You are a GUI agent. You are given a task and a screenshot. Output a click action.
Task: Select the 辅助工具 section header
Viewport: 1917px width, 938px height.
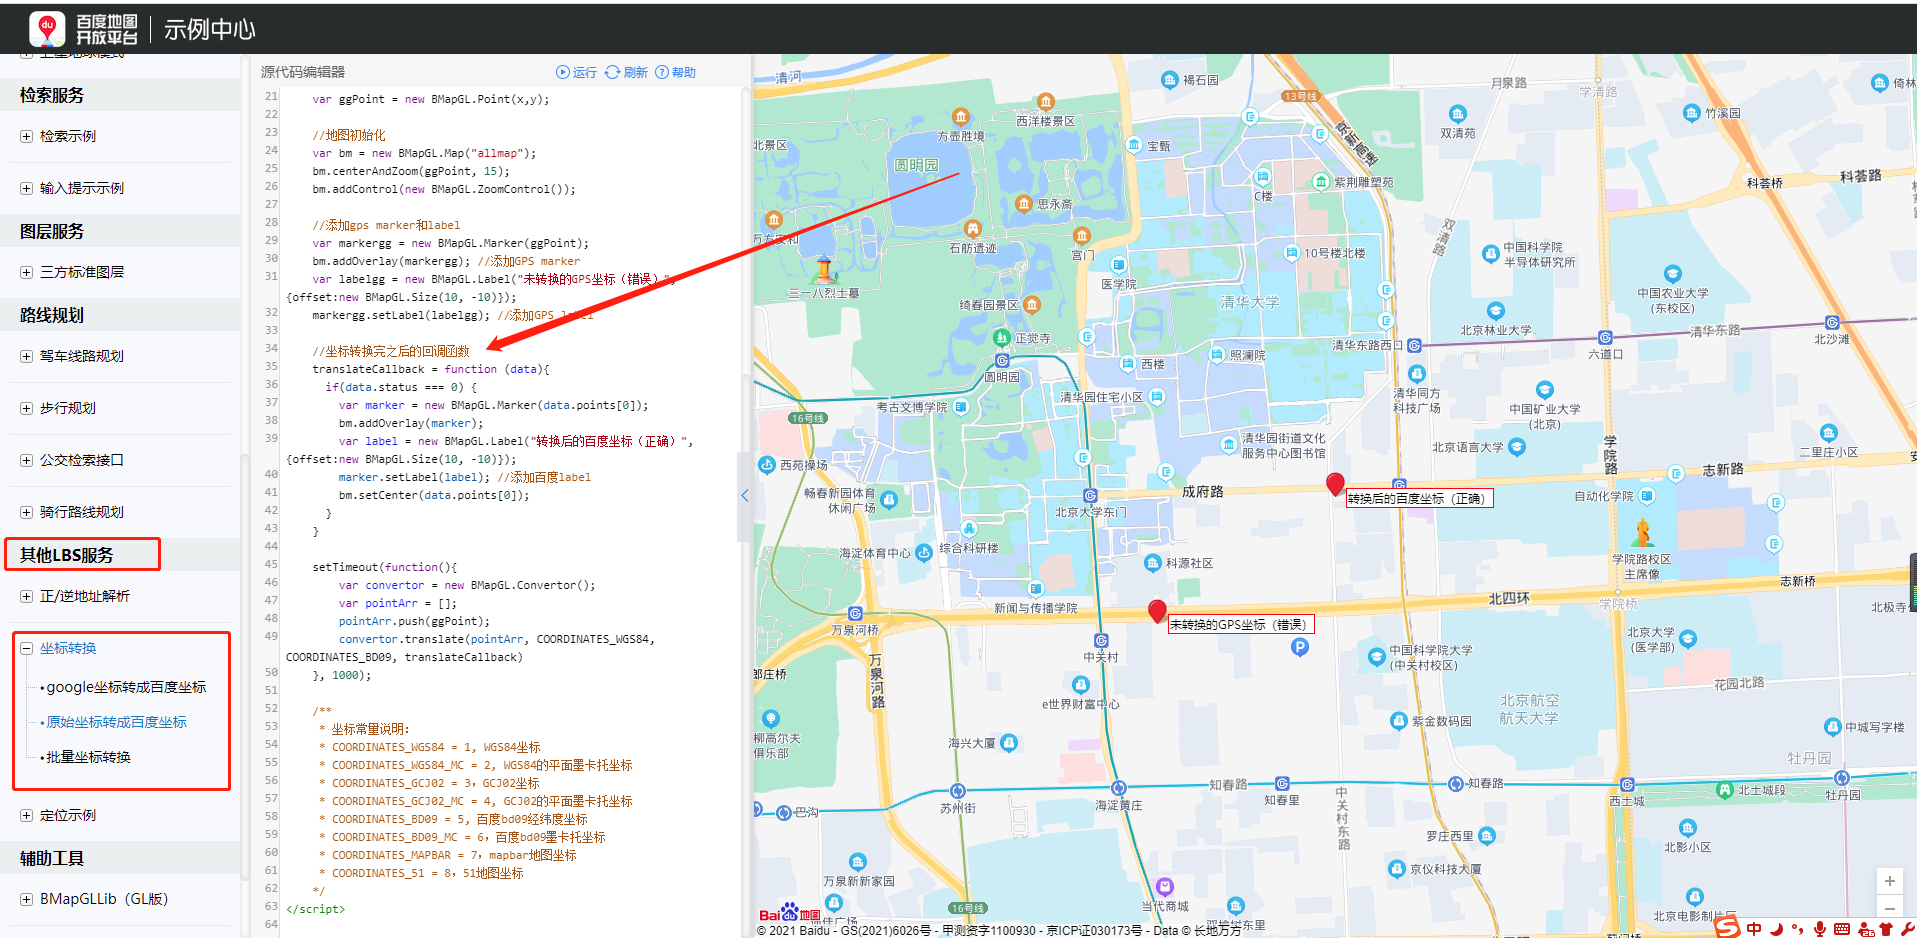pyautogui.click(x=52, y=858)
